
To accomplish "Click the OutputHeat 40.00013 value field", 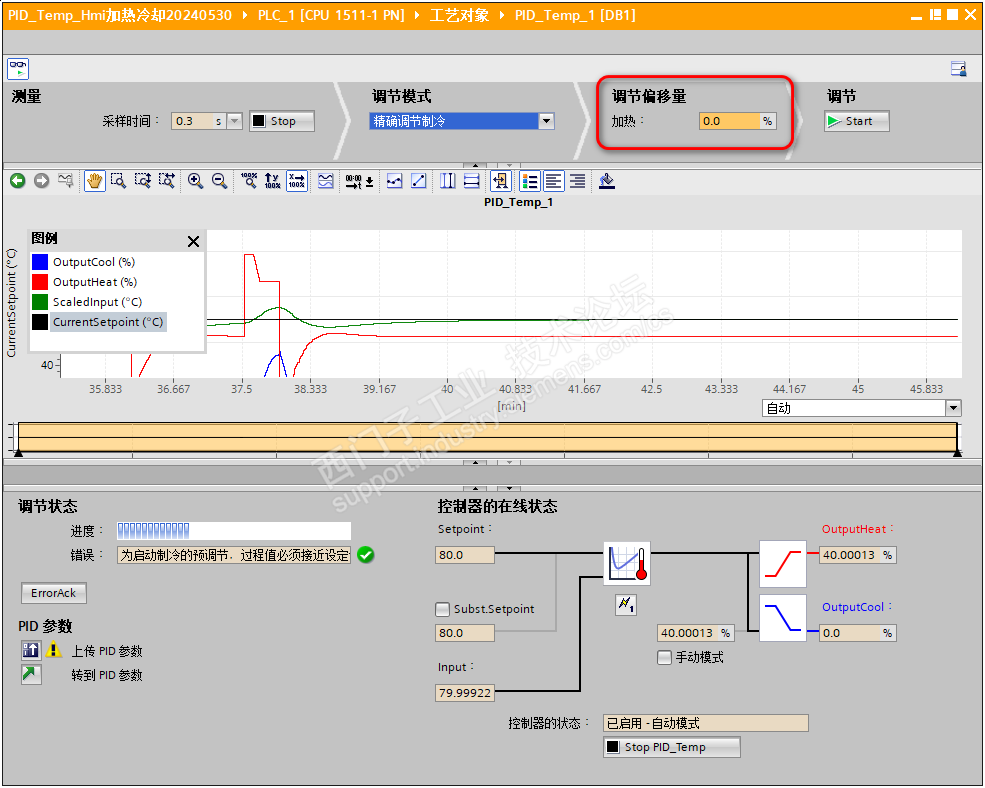I will [x=857, y=555].
